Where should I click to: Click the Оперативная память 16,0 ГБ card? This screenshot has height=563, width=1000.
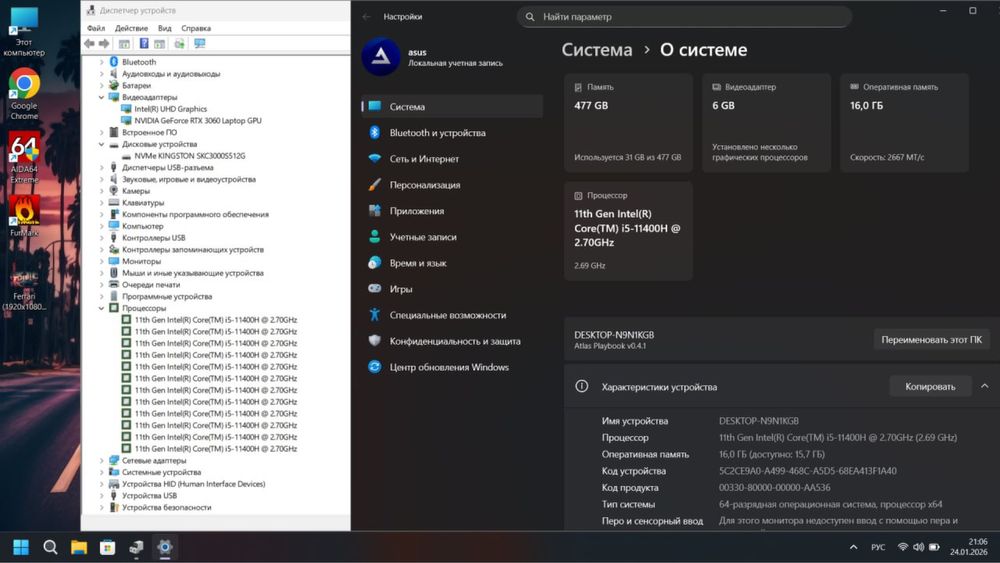click(x=905, y=122)
